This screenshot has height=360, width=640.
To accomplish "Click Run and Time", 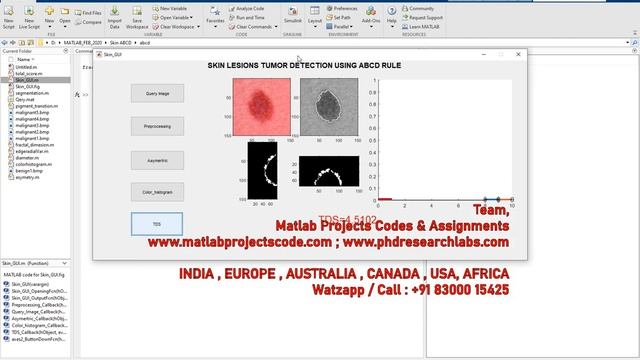I will click(247, 18).
